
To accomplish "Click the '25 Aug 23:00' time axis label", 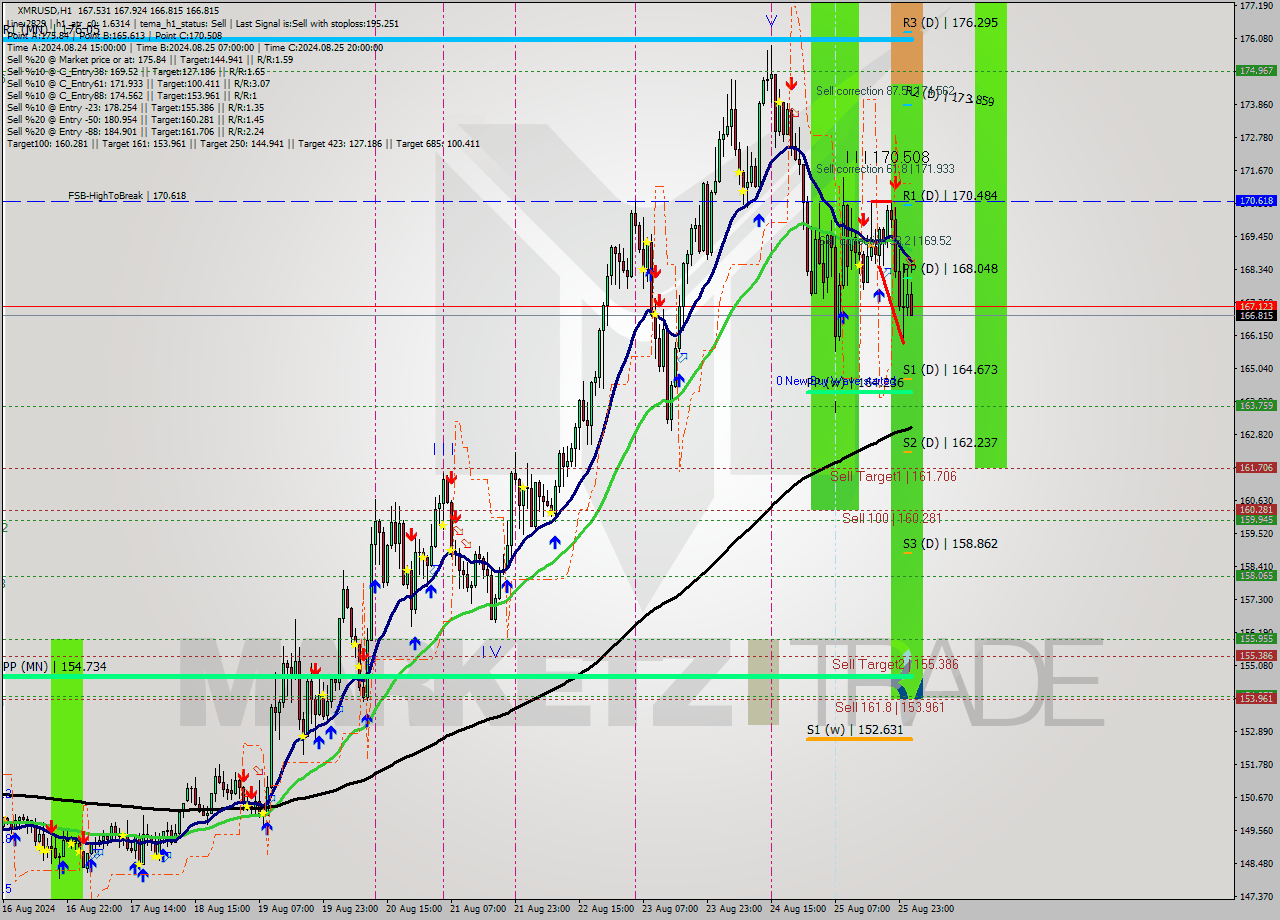I will click(924, 909).
